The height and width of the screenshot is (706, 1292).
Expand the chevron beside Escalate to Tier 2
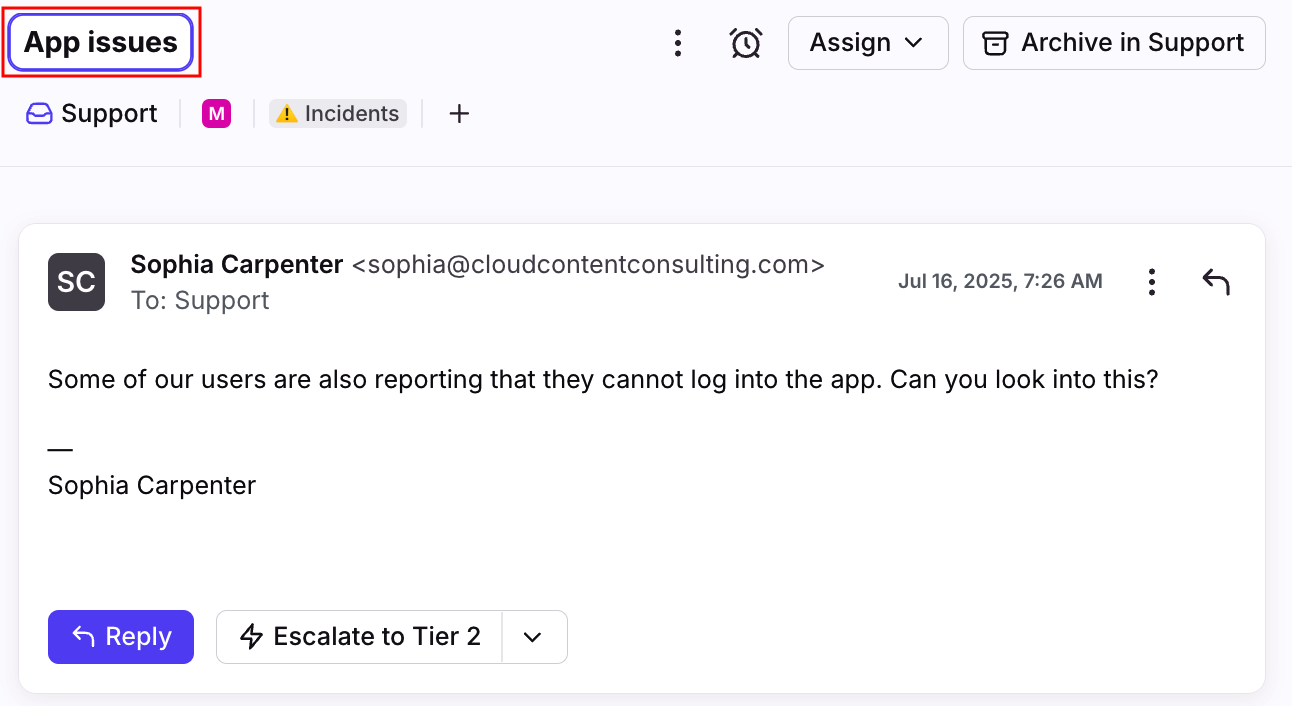pos(533,637)
